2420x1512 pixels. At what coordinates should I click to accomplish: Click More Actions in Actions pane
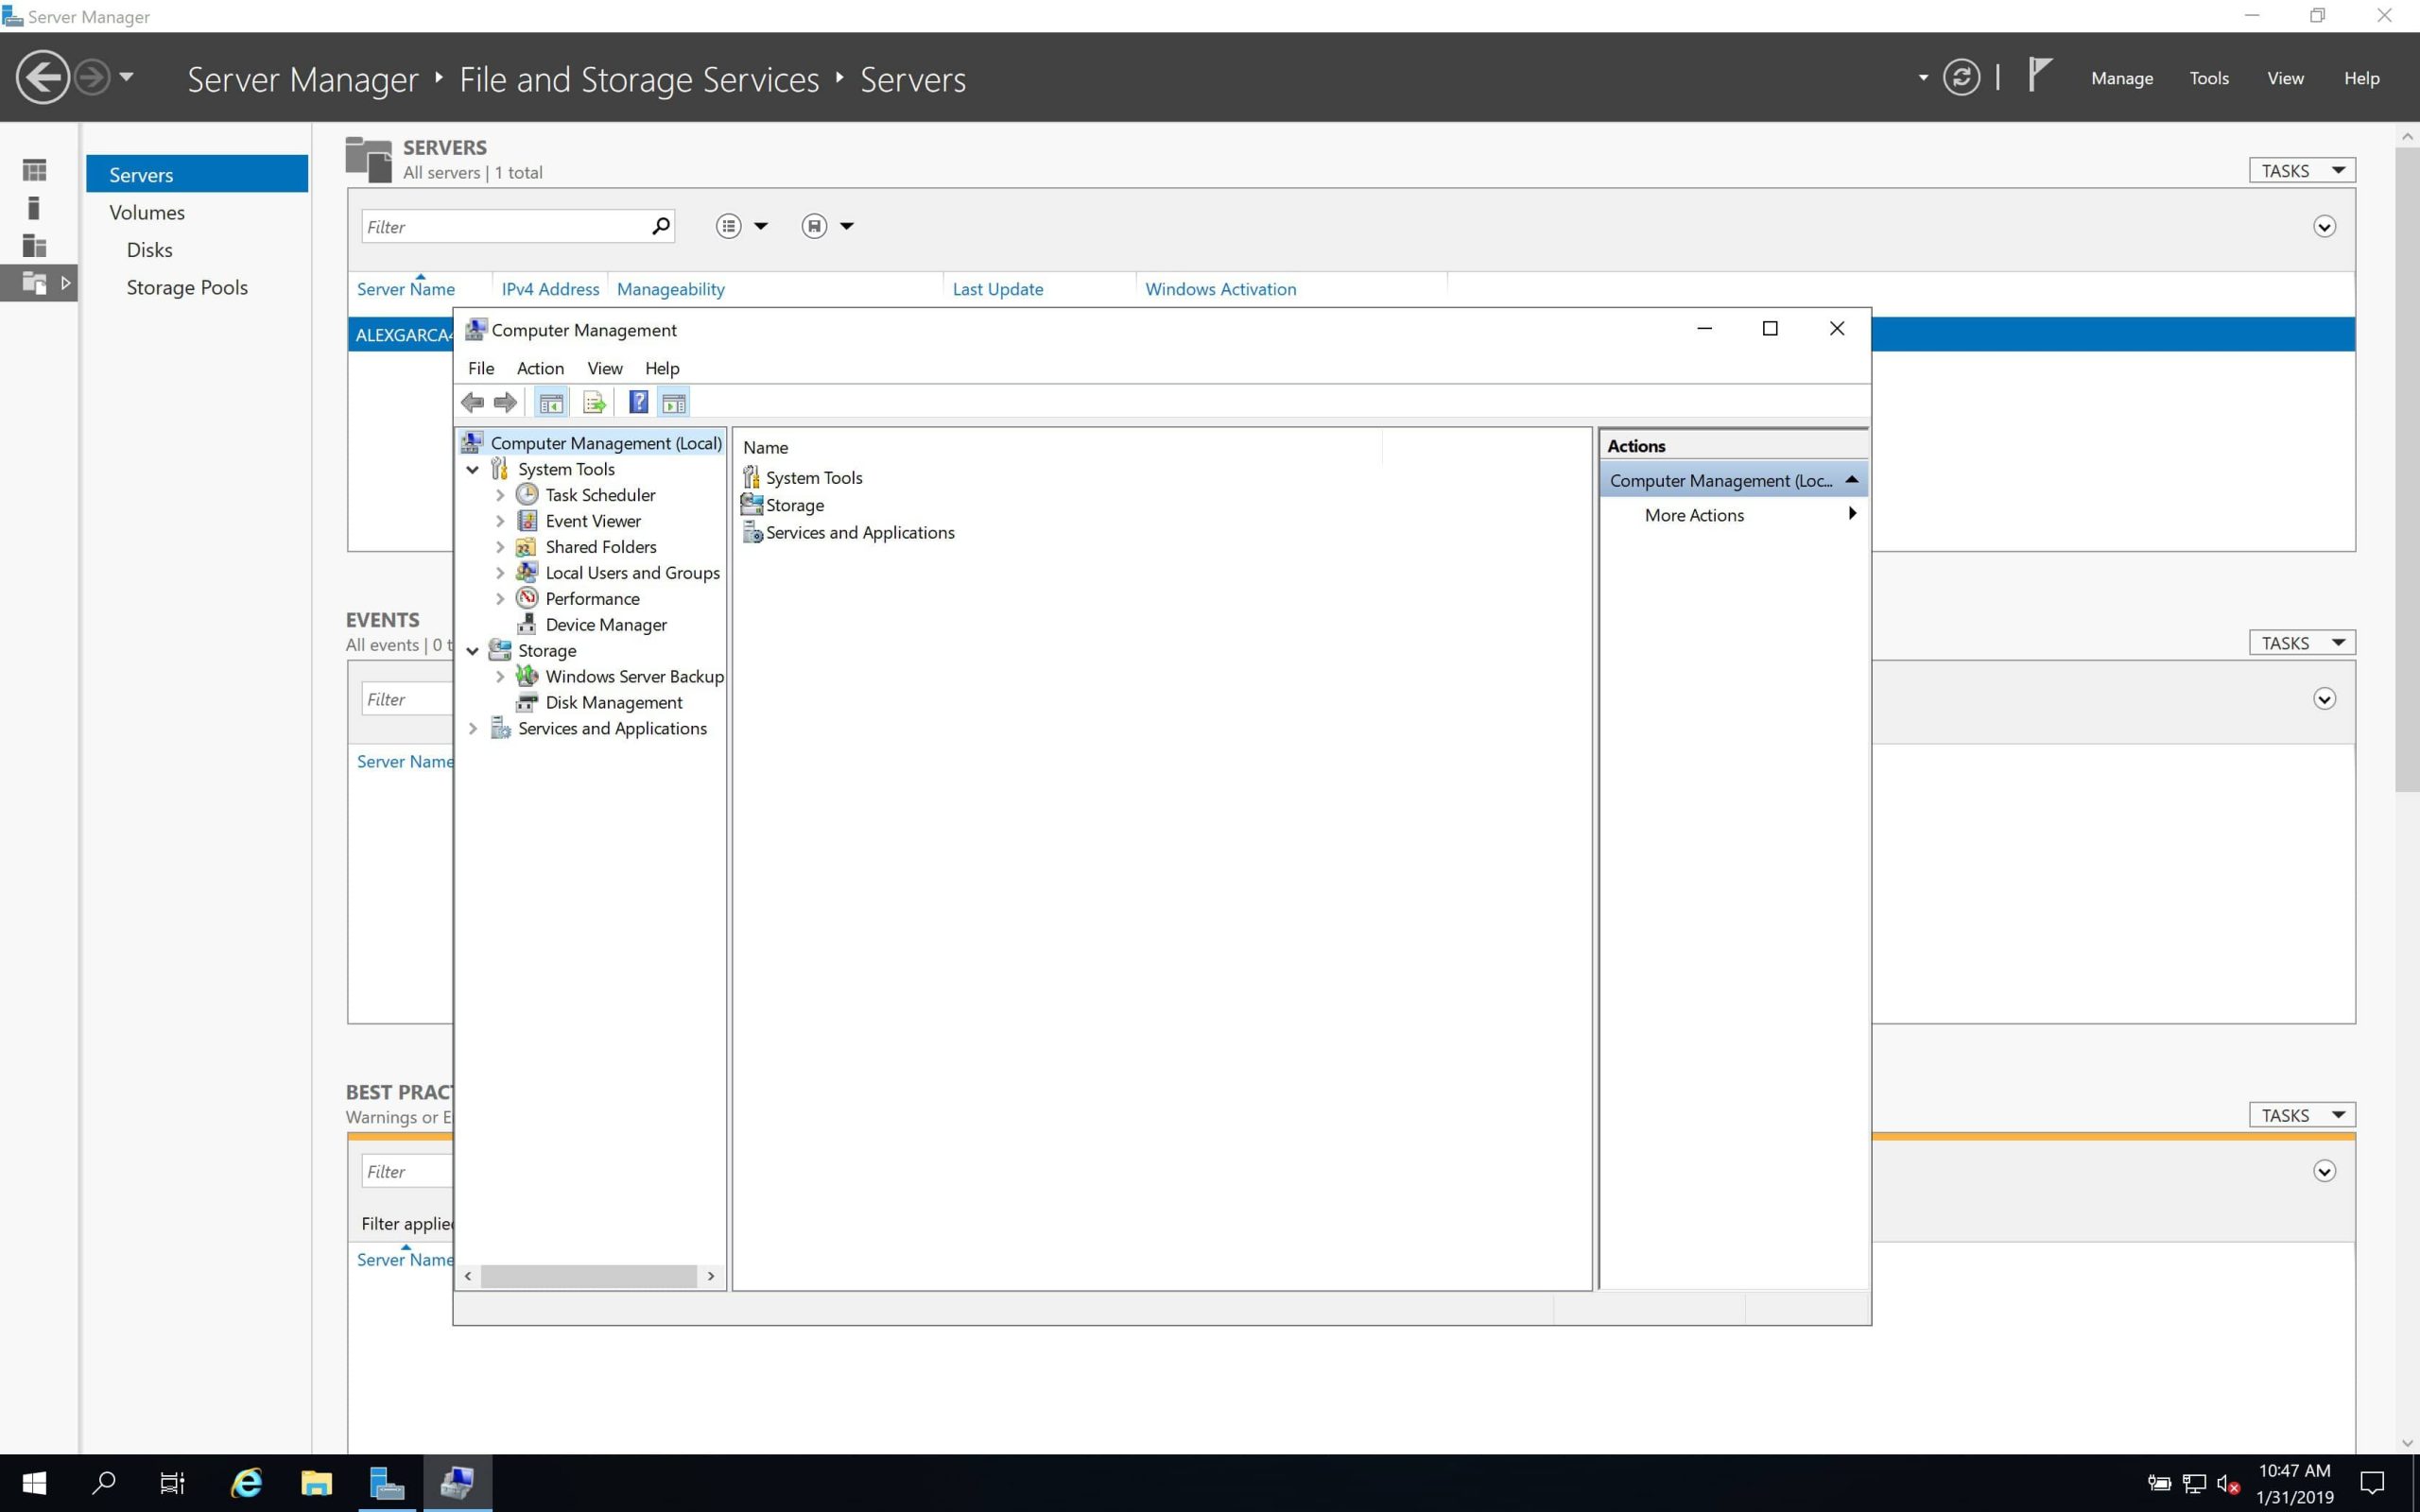click(1694, 515)
